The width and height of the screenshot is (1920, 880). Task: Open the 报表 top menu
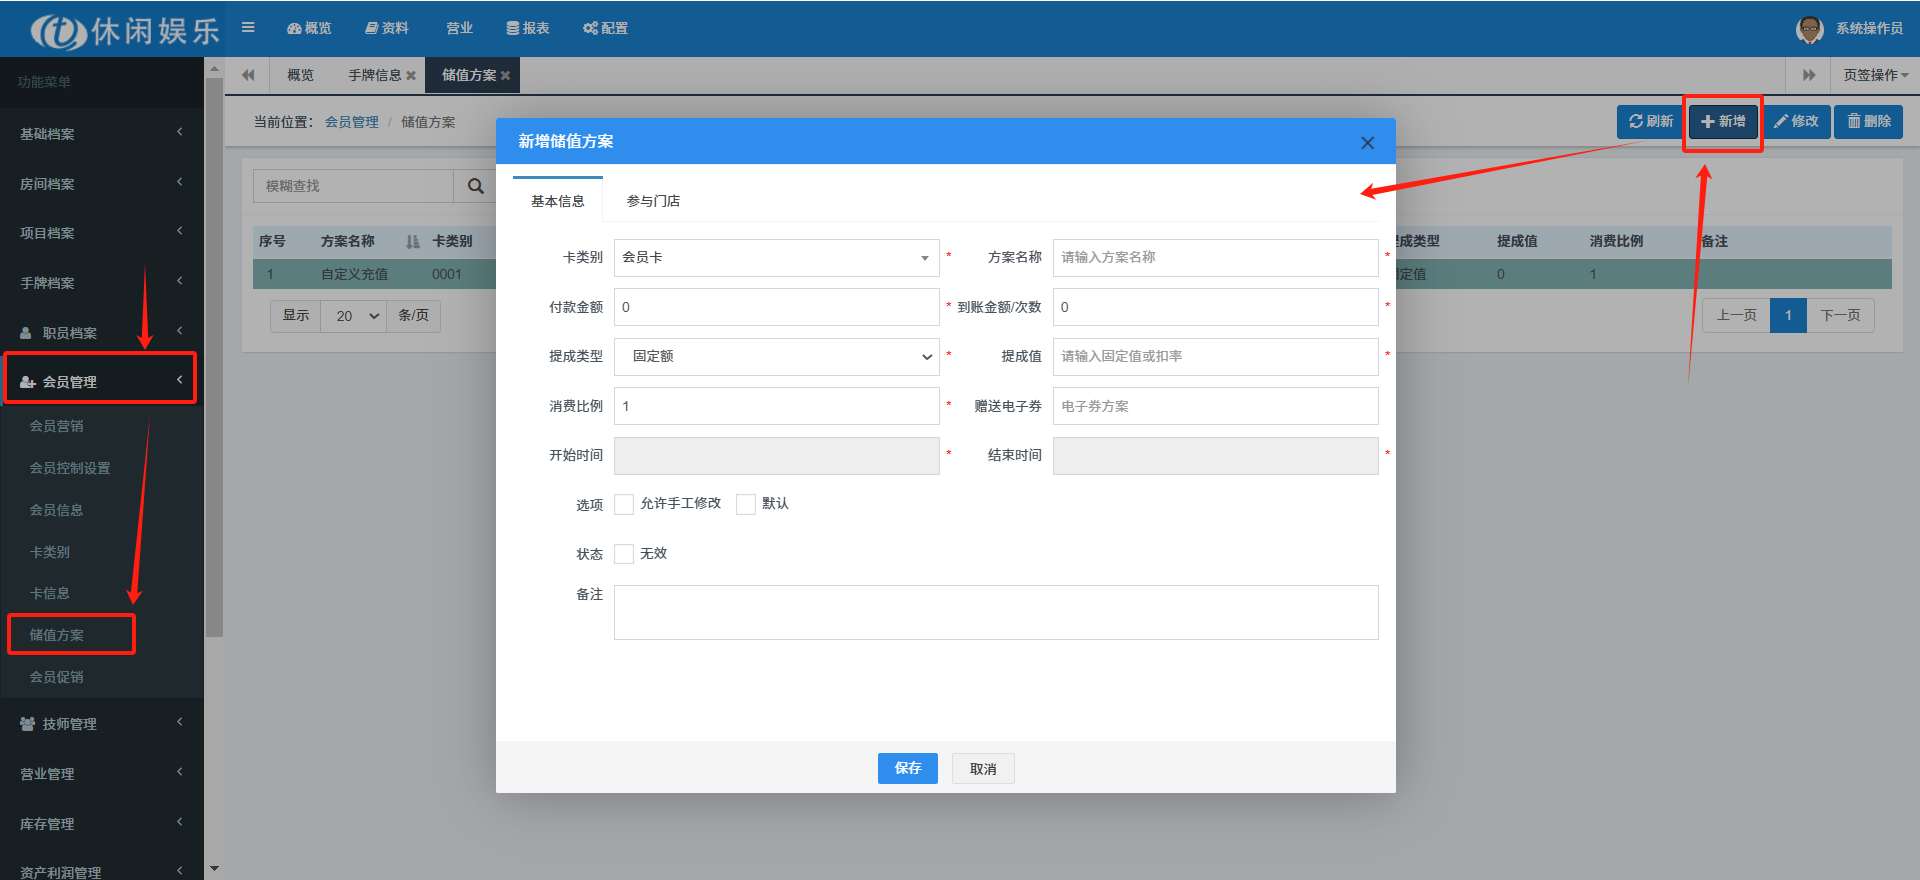click(x=528, y=28)
